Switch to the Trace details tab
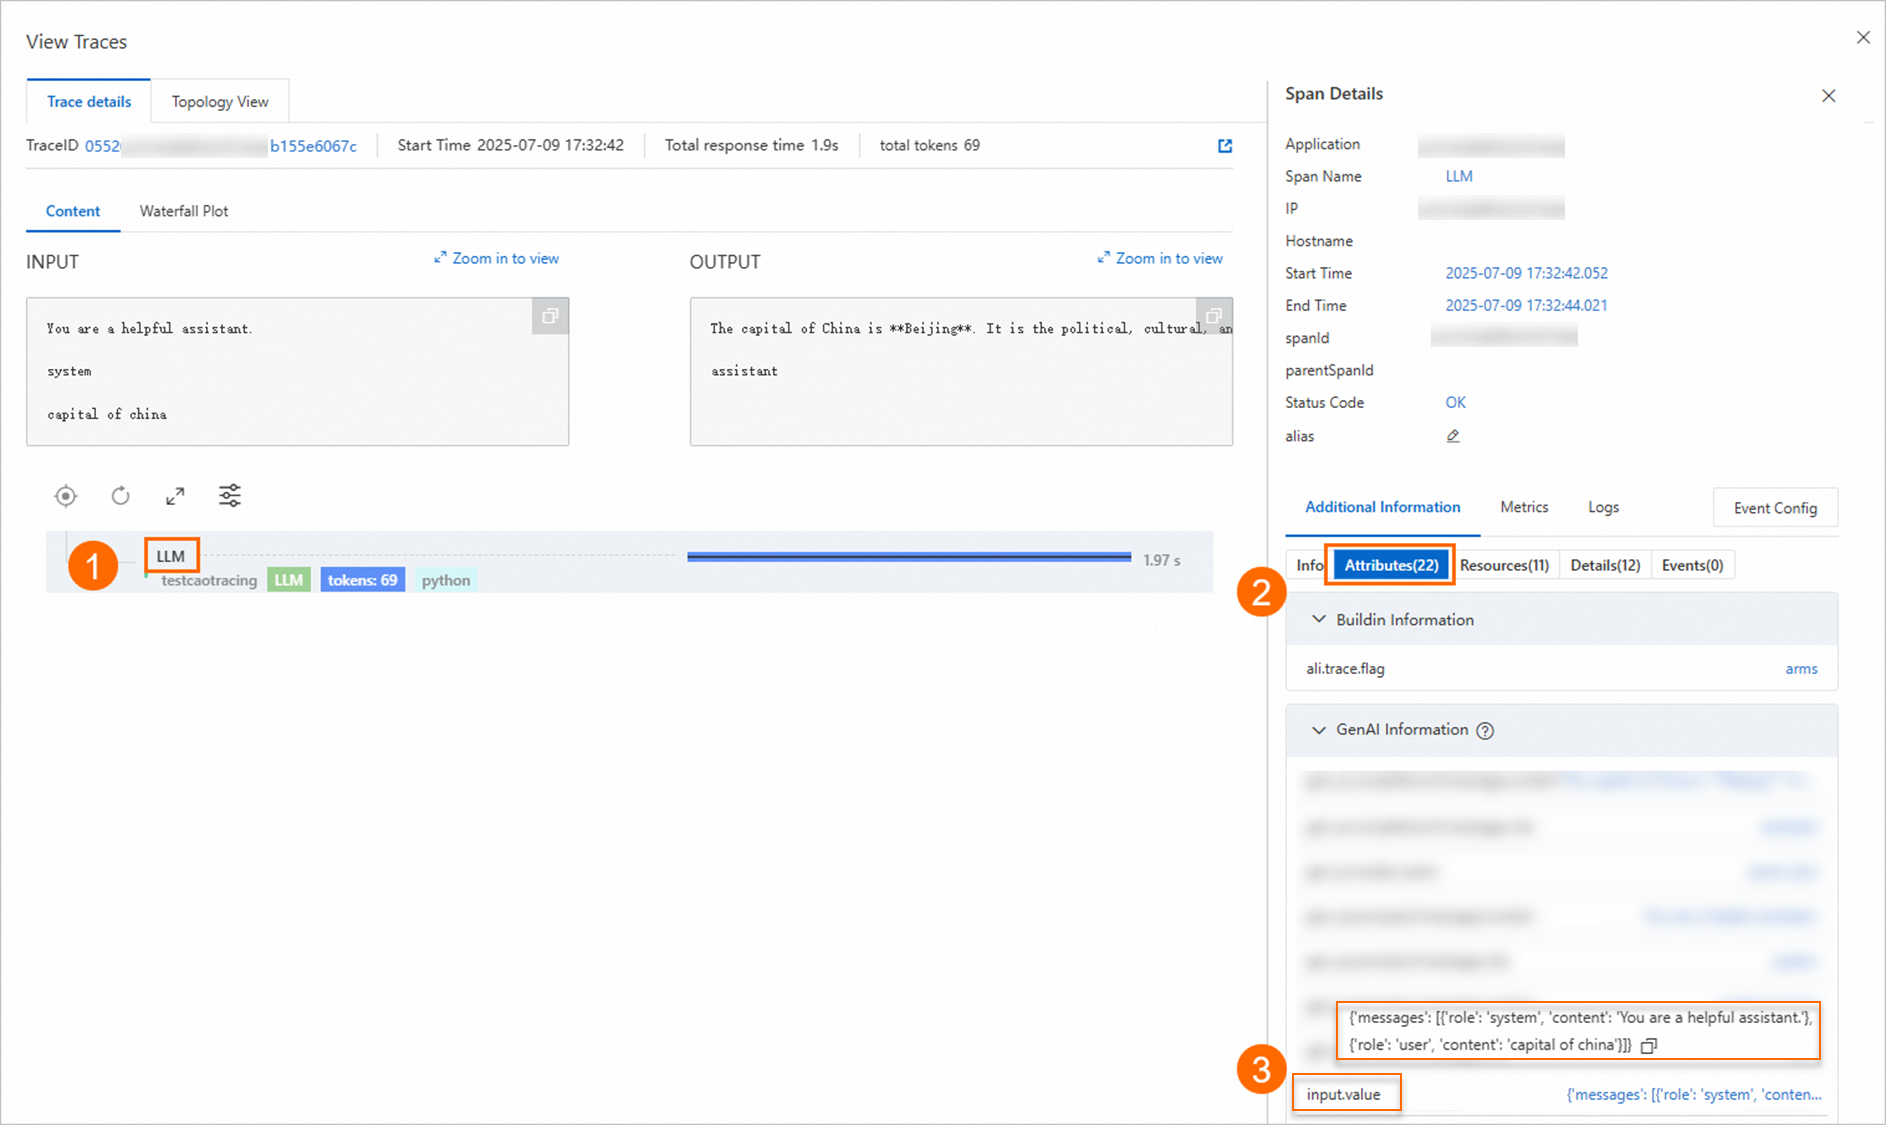 click(89, 101)
